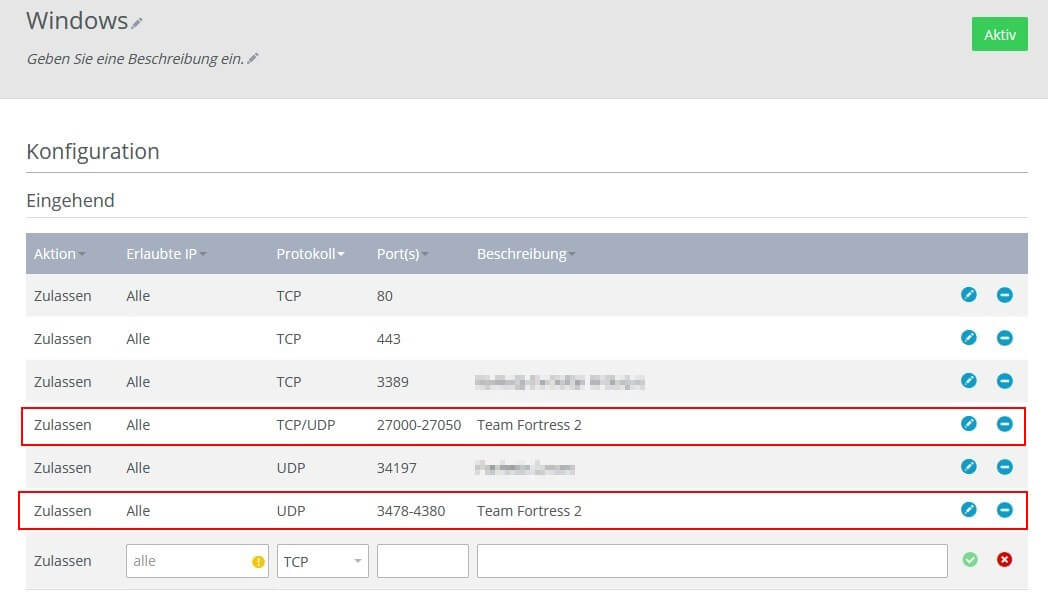Sort by the Port(s) column header

coord(402,254)
